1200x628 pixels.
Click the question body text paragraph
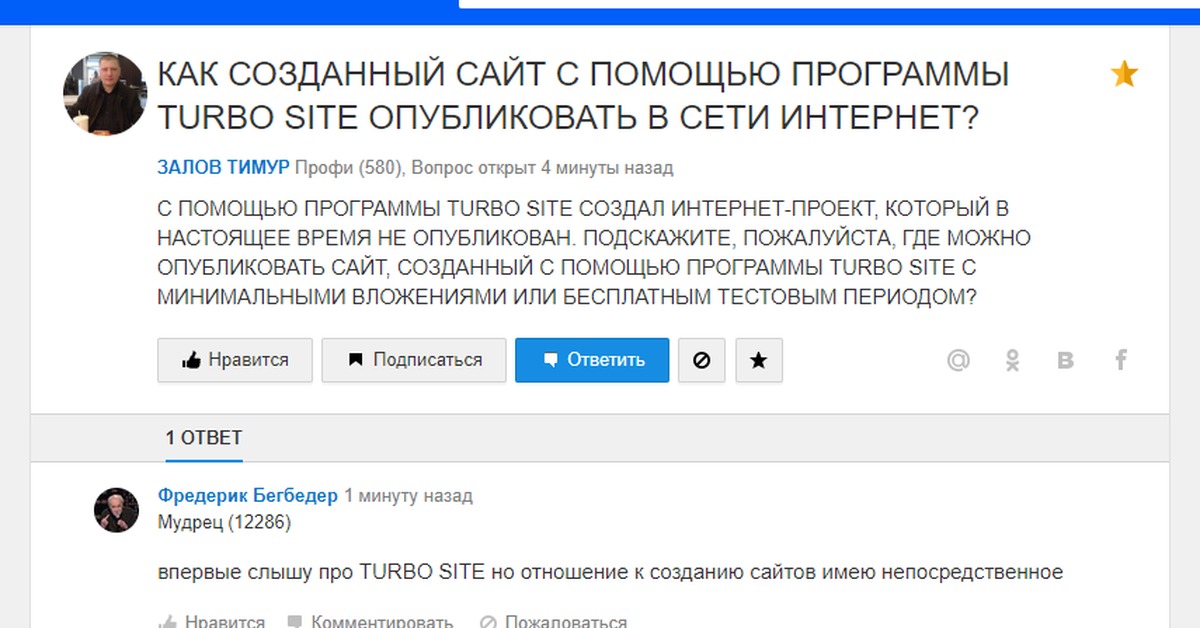pyautogui.click(x=594, y=254)
